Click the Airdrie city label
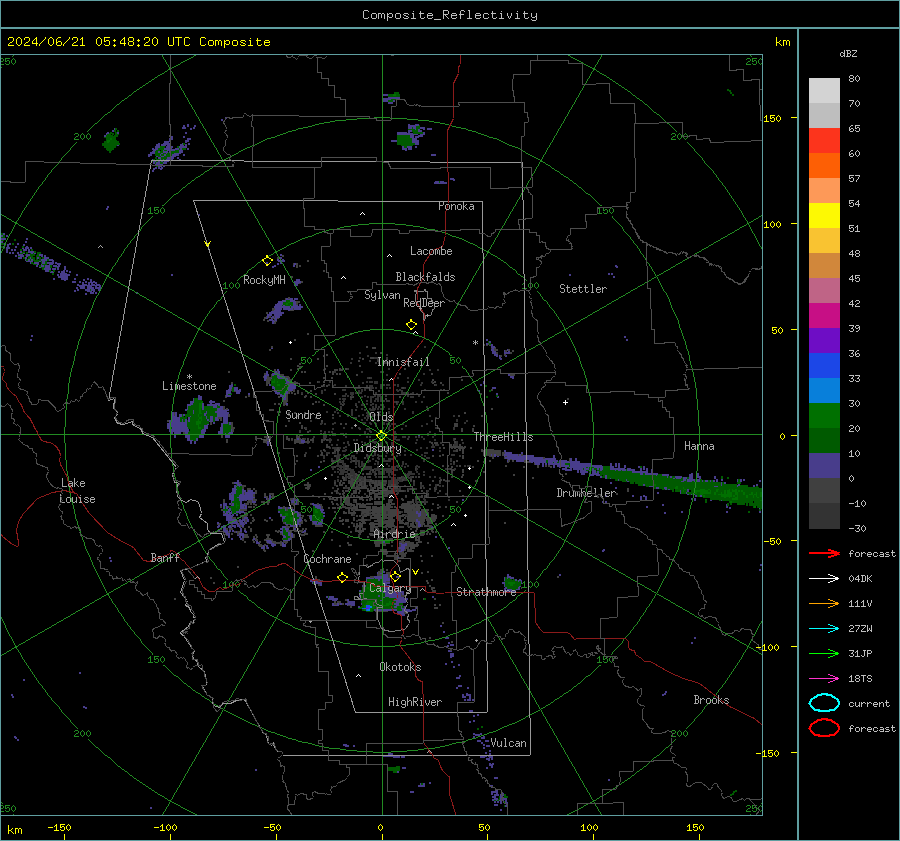The height and width of the screenshot is (841, 900). coord(394,534)
